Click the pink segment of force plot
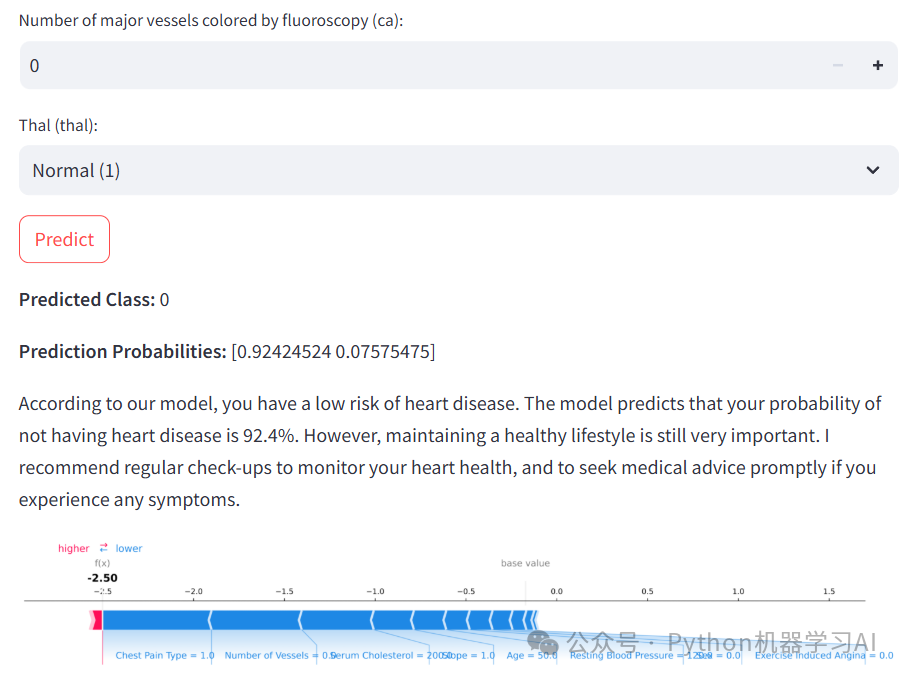 coord(97,621)
